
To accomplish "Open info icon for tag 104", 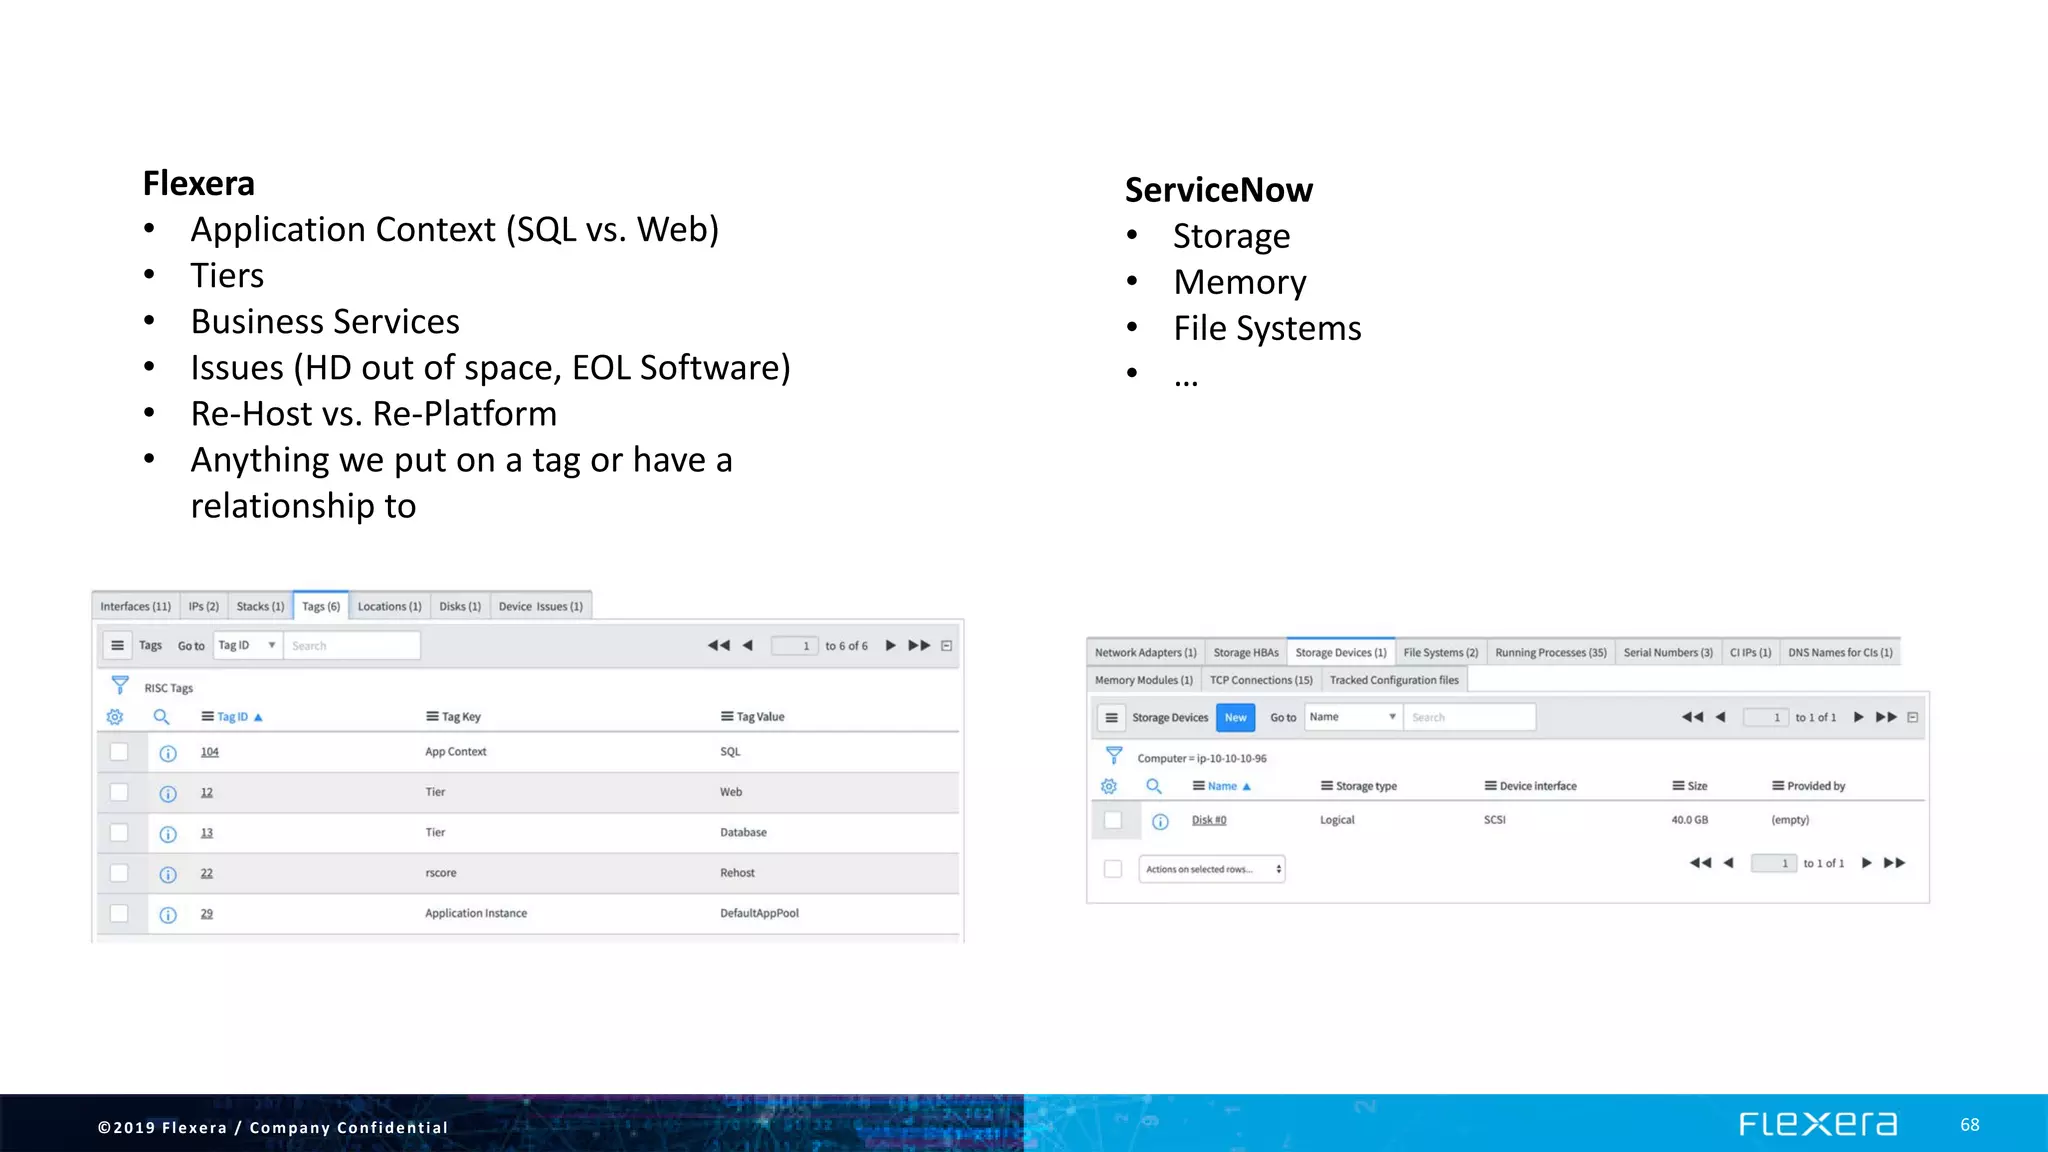I will pyautogui.click(x=168, y=753).
